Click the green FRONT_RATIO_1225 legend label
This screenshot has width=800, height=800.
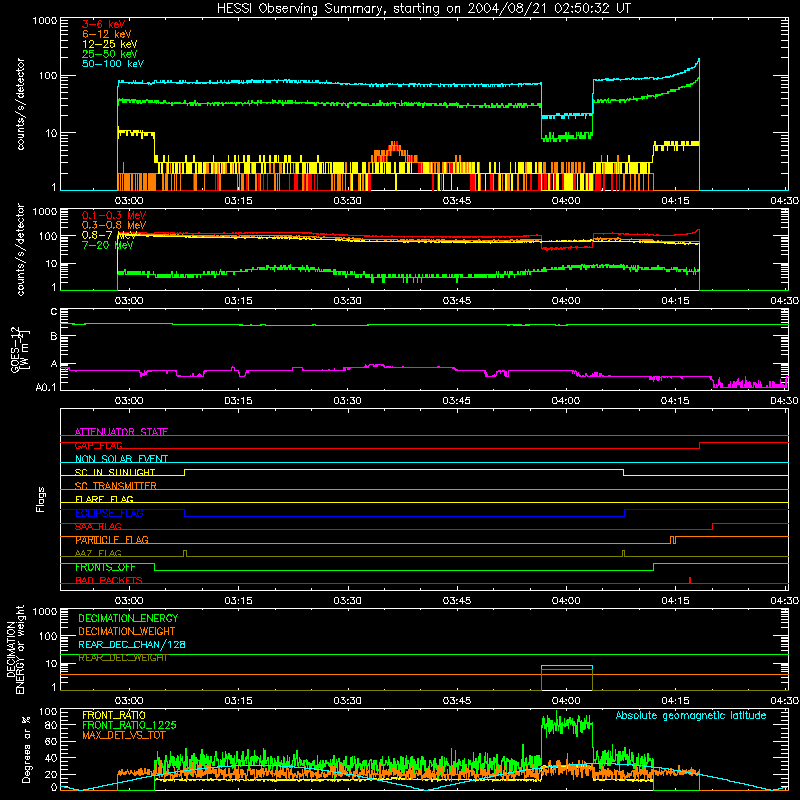[x=129, y=725]
